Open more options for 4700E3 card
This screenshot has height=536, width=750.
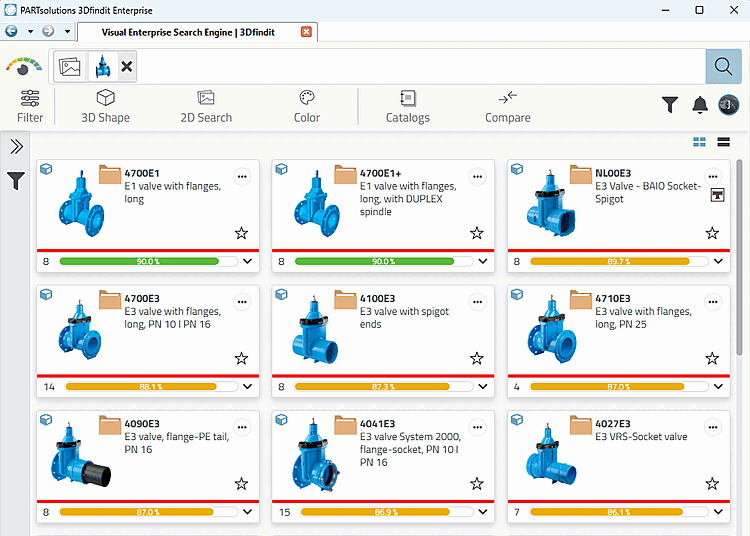click(242, 302)
